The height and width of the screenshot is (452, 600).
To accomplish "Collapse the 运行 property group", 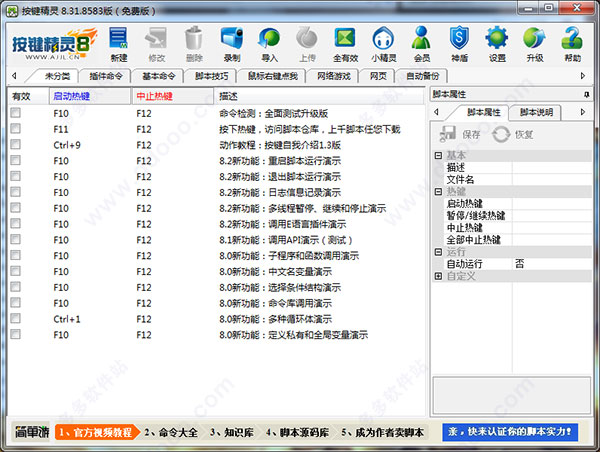I will coord(439,252).
